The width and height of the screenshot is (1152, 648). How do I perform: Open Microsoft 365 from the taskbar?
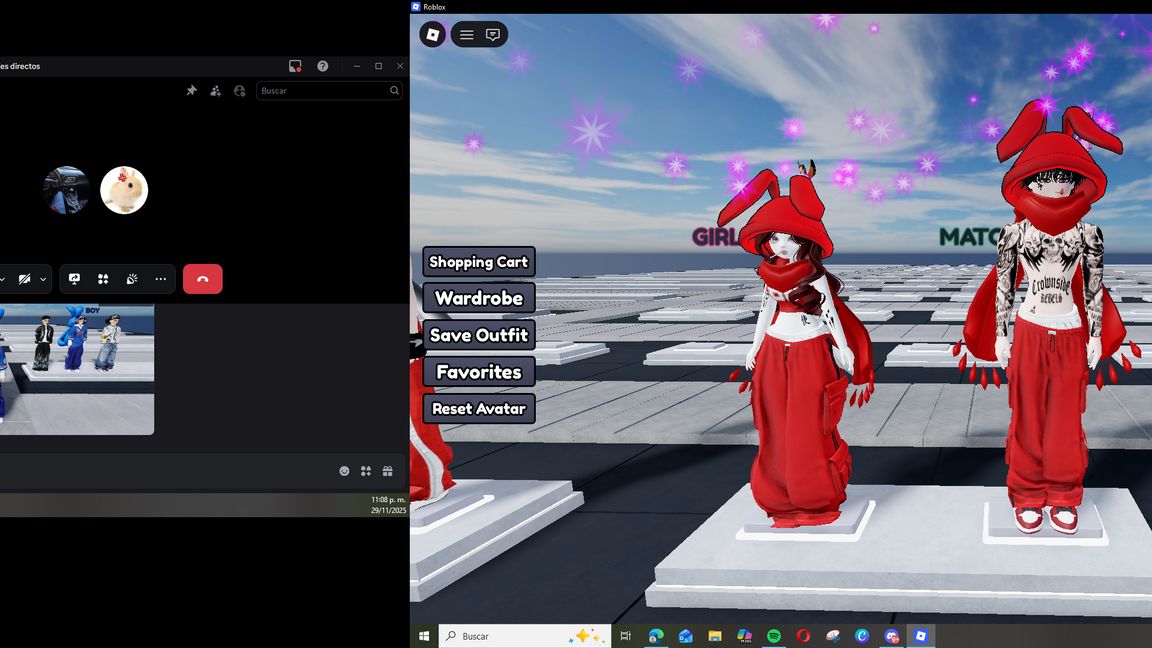[744, 636]
